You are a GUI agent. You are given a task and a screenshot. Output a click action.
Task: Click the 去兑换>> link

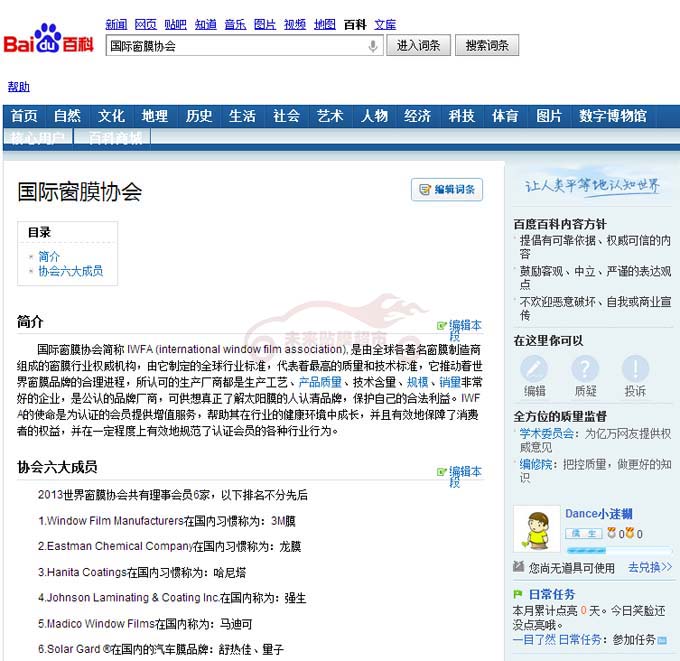point(650,567)
